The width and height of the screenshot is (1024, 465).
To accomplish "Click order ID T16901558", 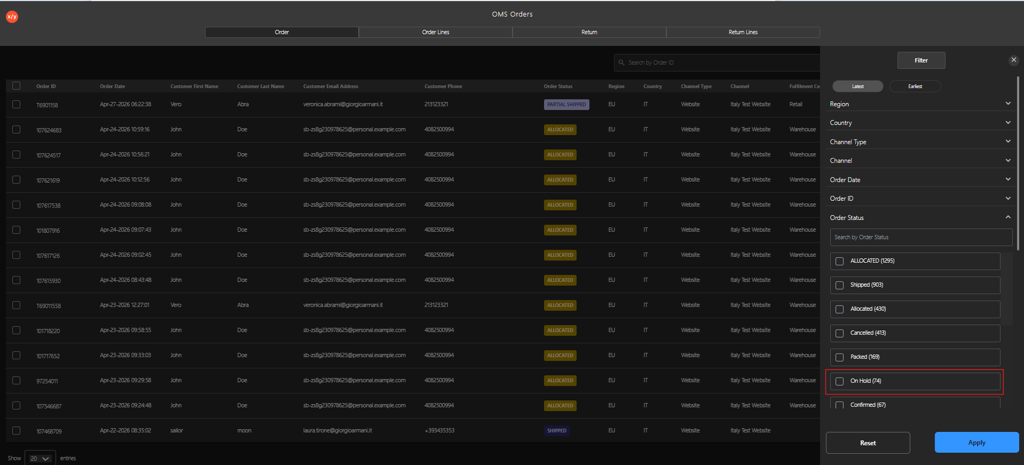I will (48, 306).
